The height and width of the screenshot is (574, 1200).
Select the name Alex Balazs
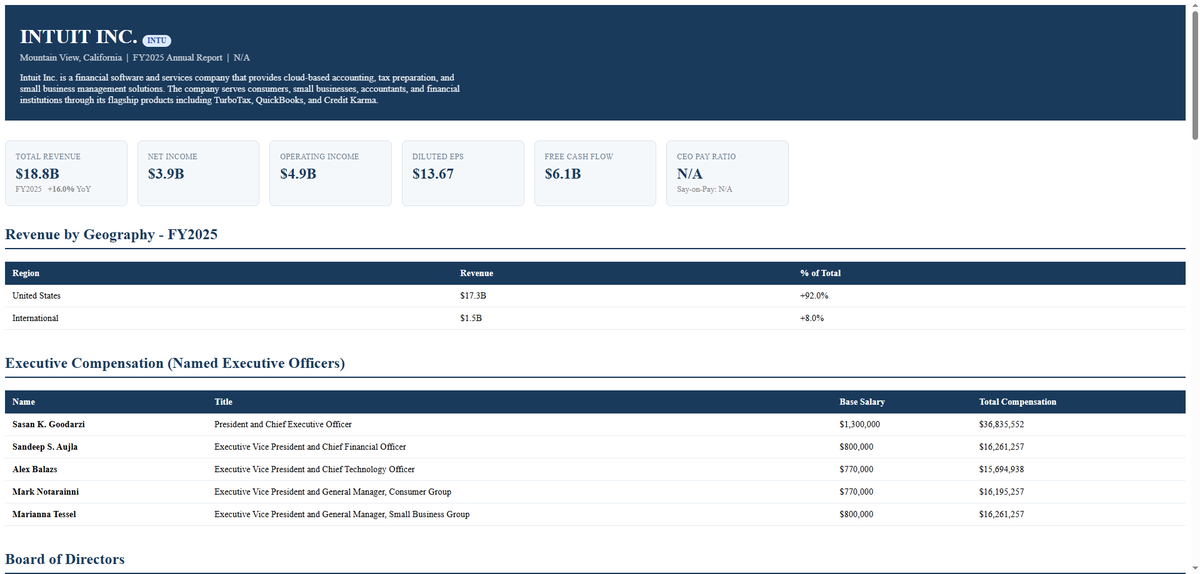(x=35, y=469)
